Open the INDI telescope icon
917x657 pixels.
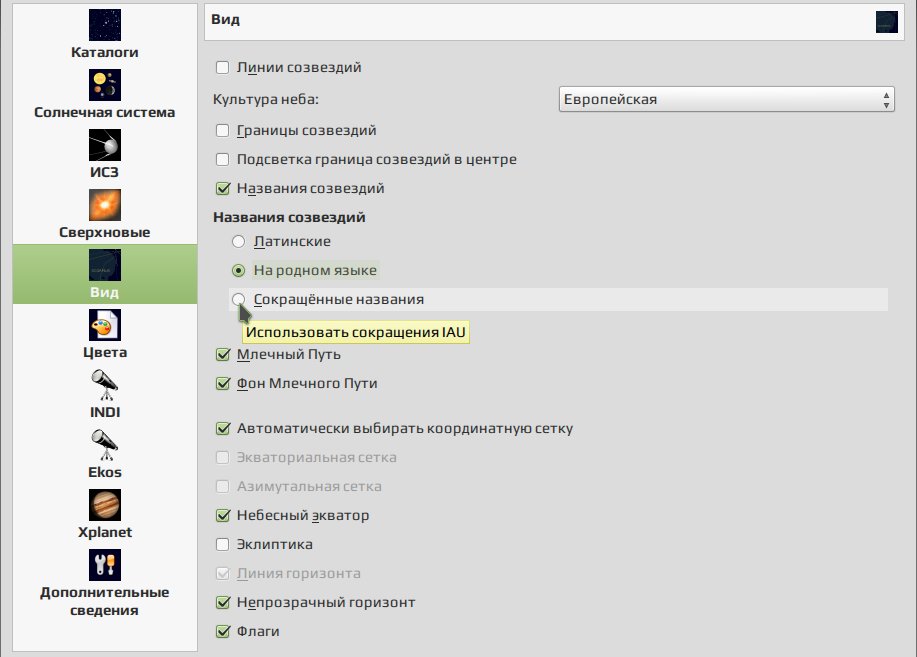pos(105,385)
